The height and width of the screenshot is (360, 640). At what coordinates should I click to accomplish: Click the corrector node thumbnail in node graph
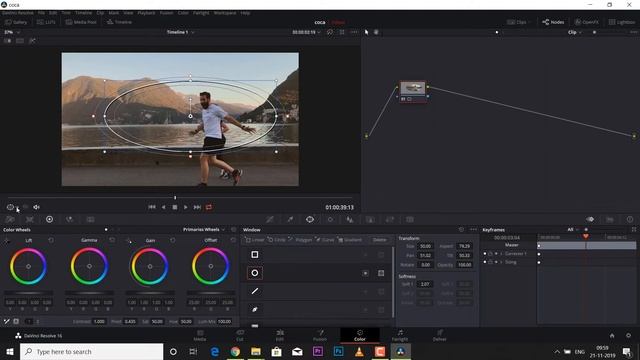coord(413,88)
